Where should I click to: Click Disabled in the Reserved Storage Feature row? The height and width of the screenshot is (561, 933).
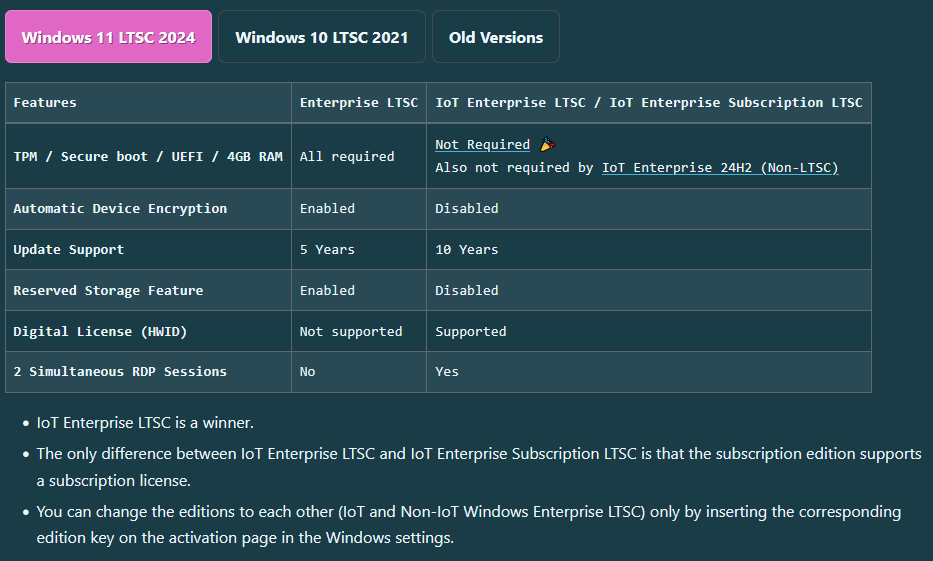(649, 290)
